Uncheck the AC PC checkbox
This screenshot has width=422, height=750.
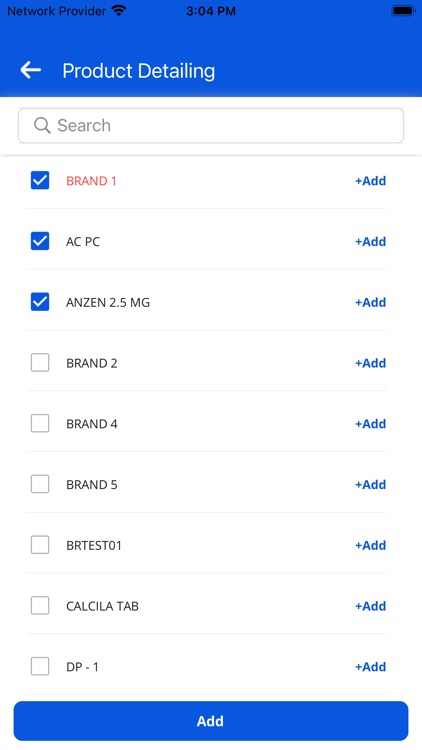point(40,241)
